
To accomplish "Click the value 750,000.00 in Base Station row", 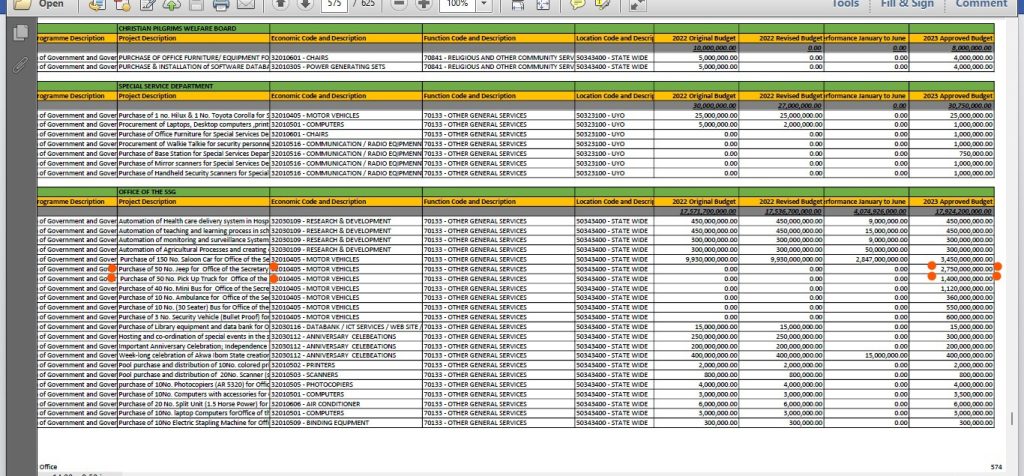I will [x=976, y=153].
